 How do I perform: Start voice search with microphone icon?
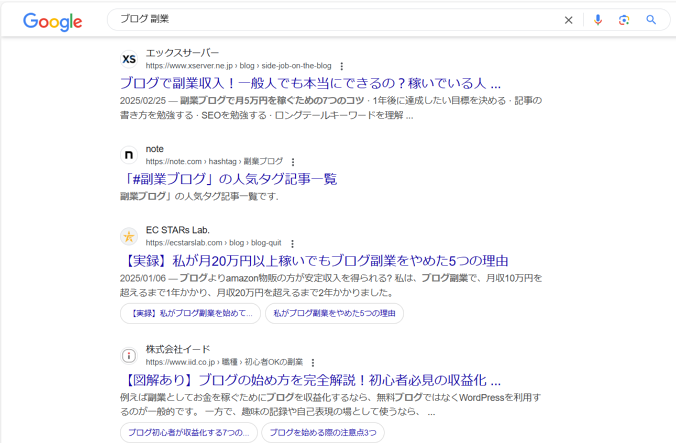click(x=598, y=20)
